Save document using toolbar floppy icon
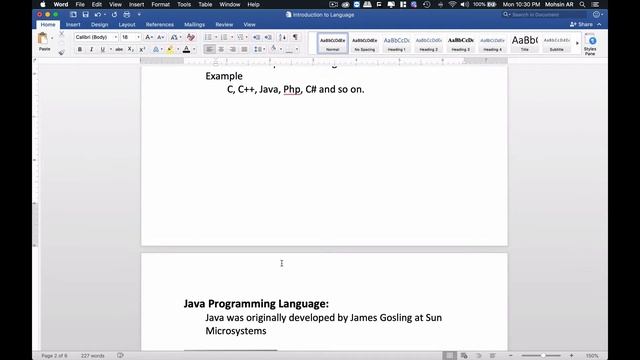Screen dimensions: 640x360 click(x=85, y=15)
